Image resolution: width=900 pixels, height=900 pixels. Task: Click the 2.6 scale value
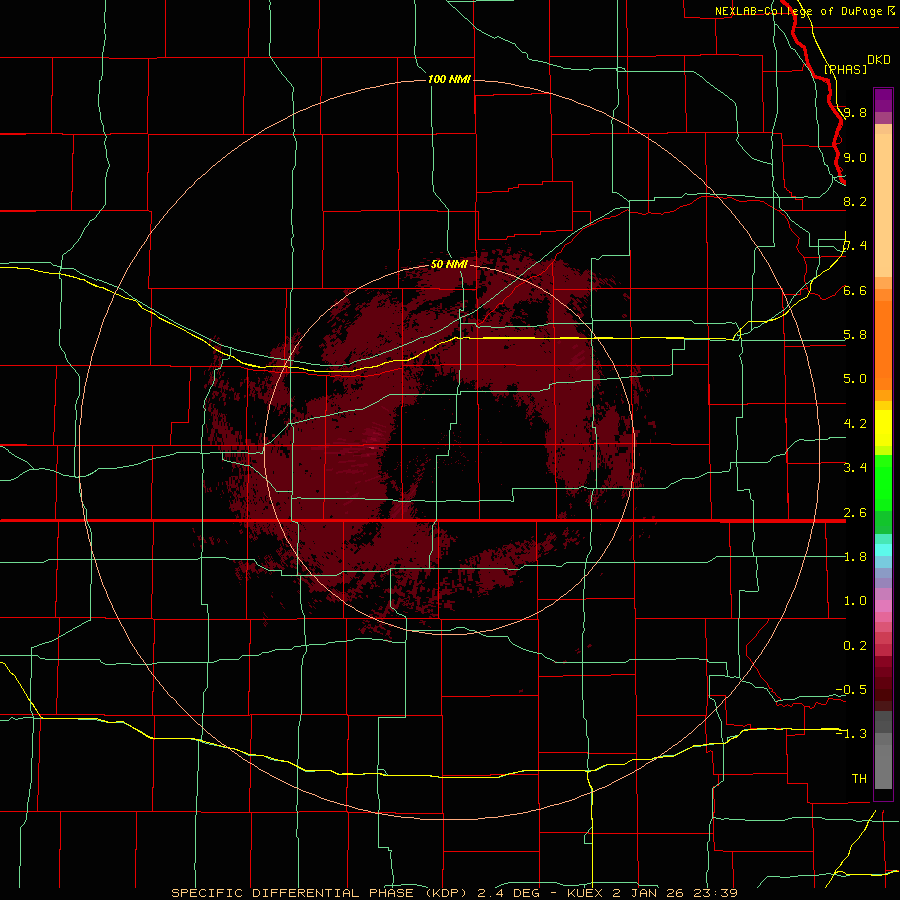[x=855, y=512]
